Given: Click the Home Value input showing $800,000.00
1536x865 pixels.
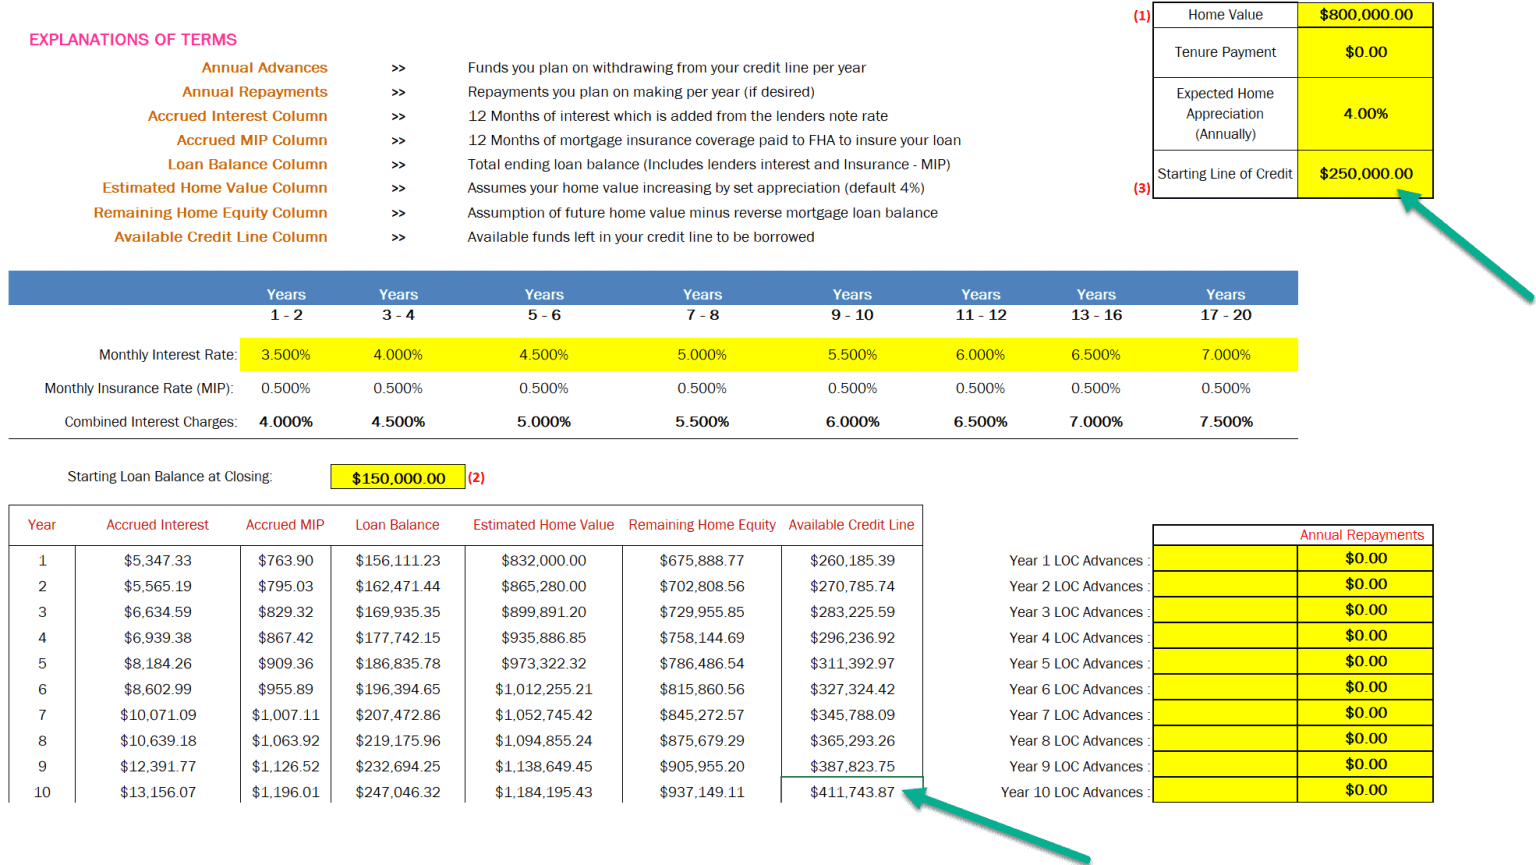Looking at the screenshot, I should tap(1365, 14).
